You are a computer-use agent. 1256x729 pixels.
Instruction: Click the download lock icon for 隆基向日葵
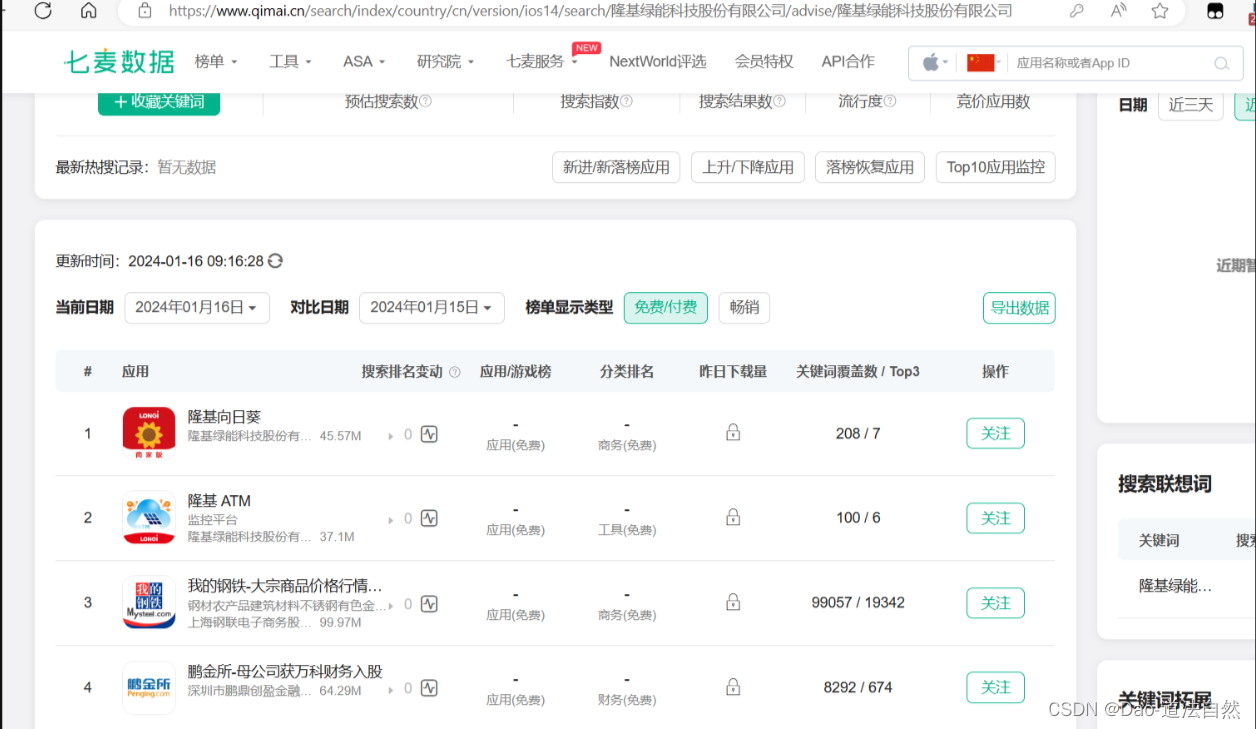click(x=733, y=432)
